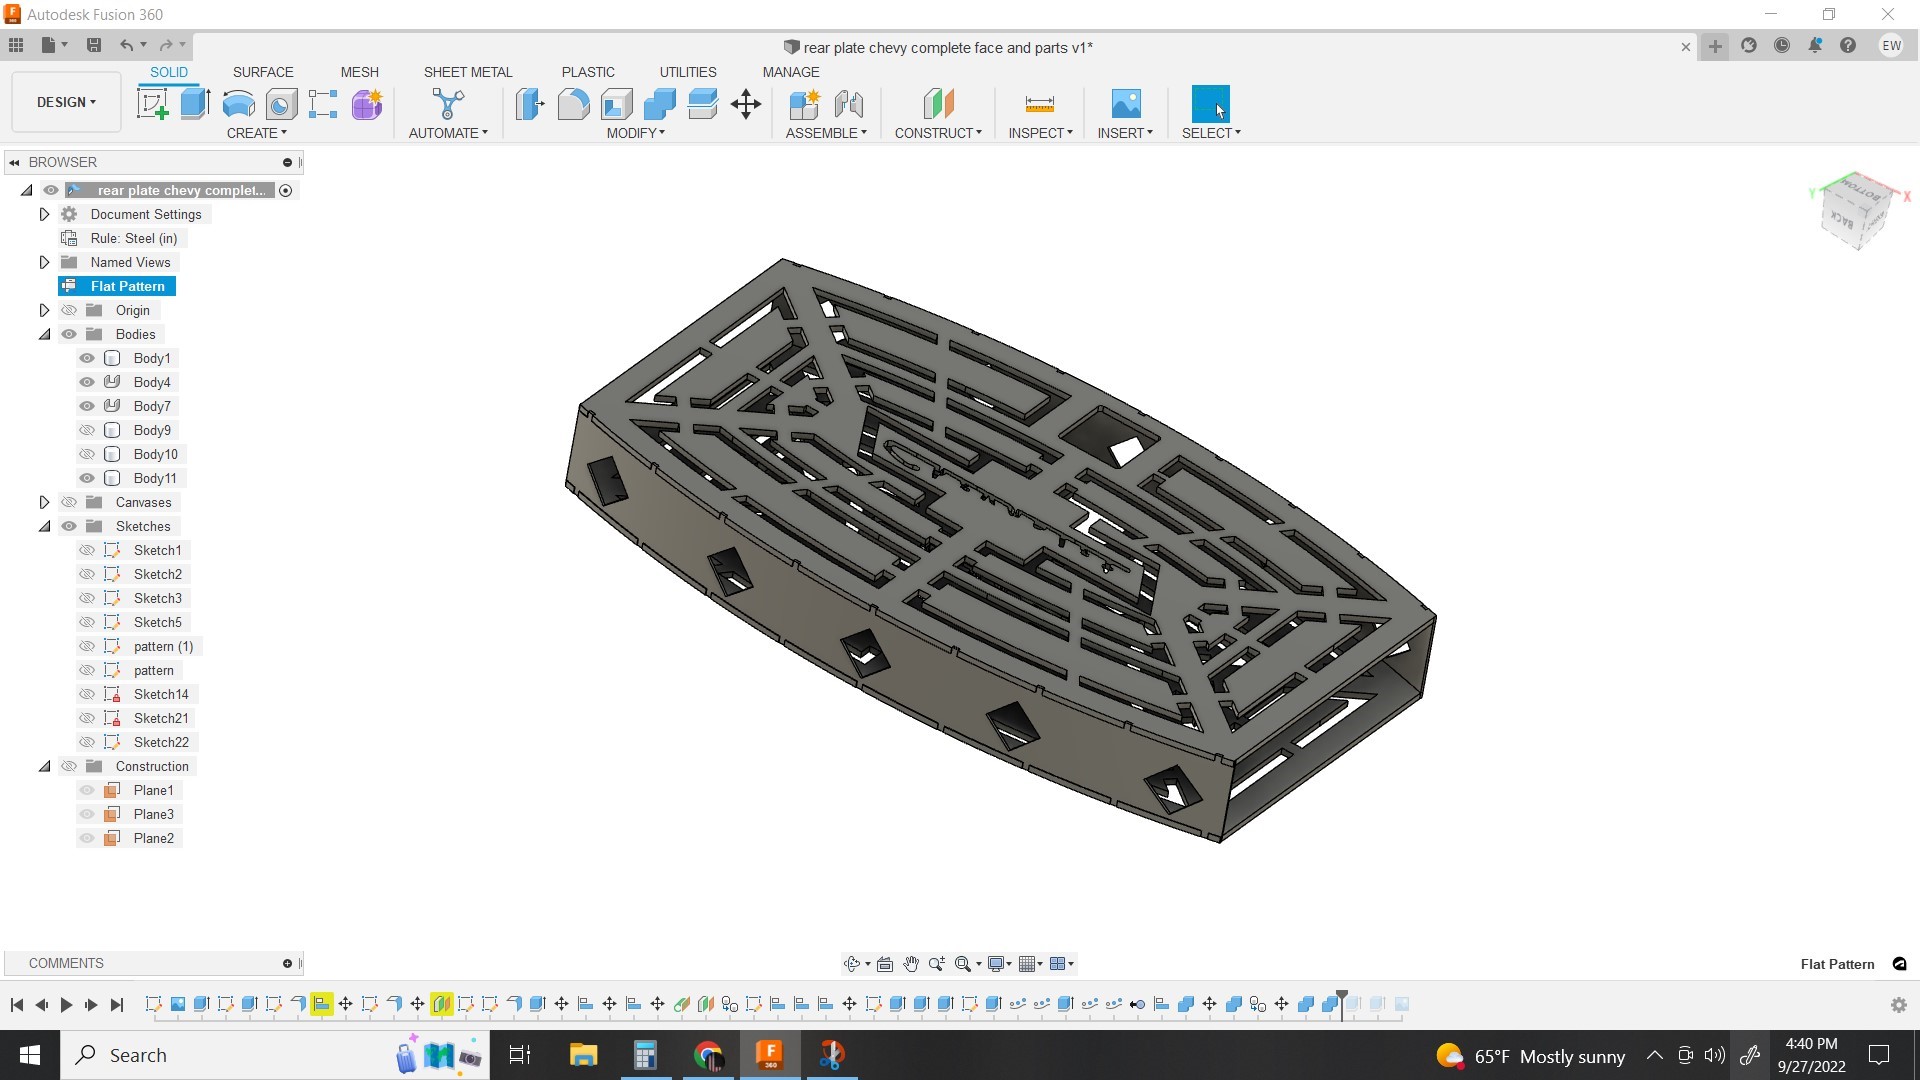The width and height of the screenshot is (1920, 1080).
Task: Activate the Extrude tool in the Create panel
Action: (x=193, y=103)
